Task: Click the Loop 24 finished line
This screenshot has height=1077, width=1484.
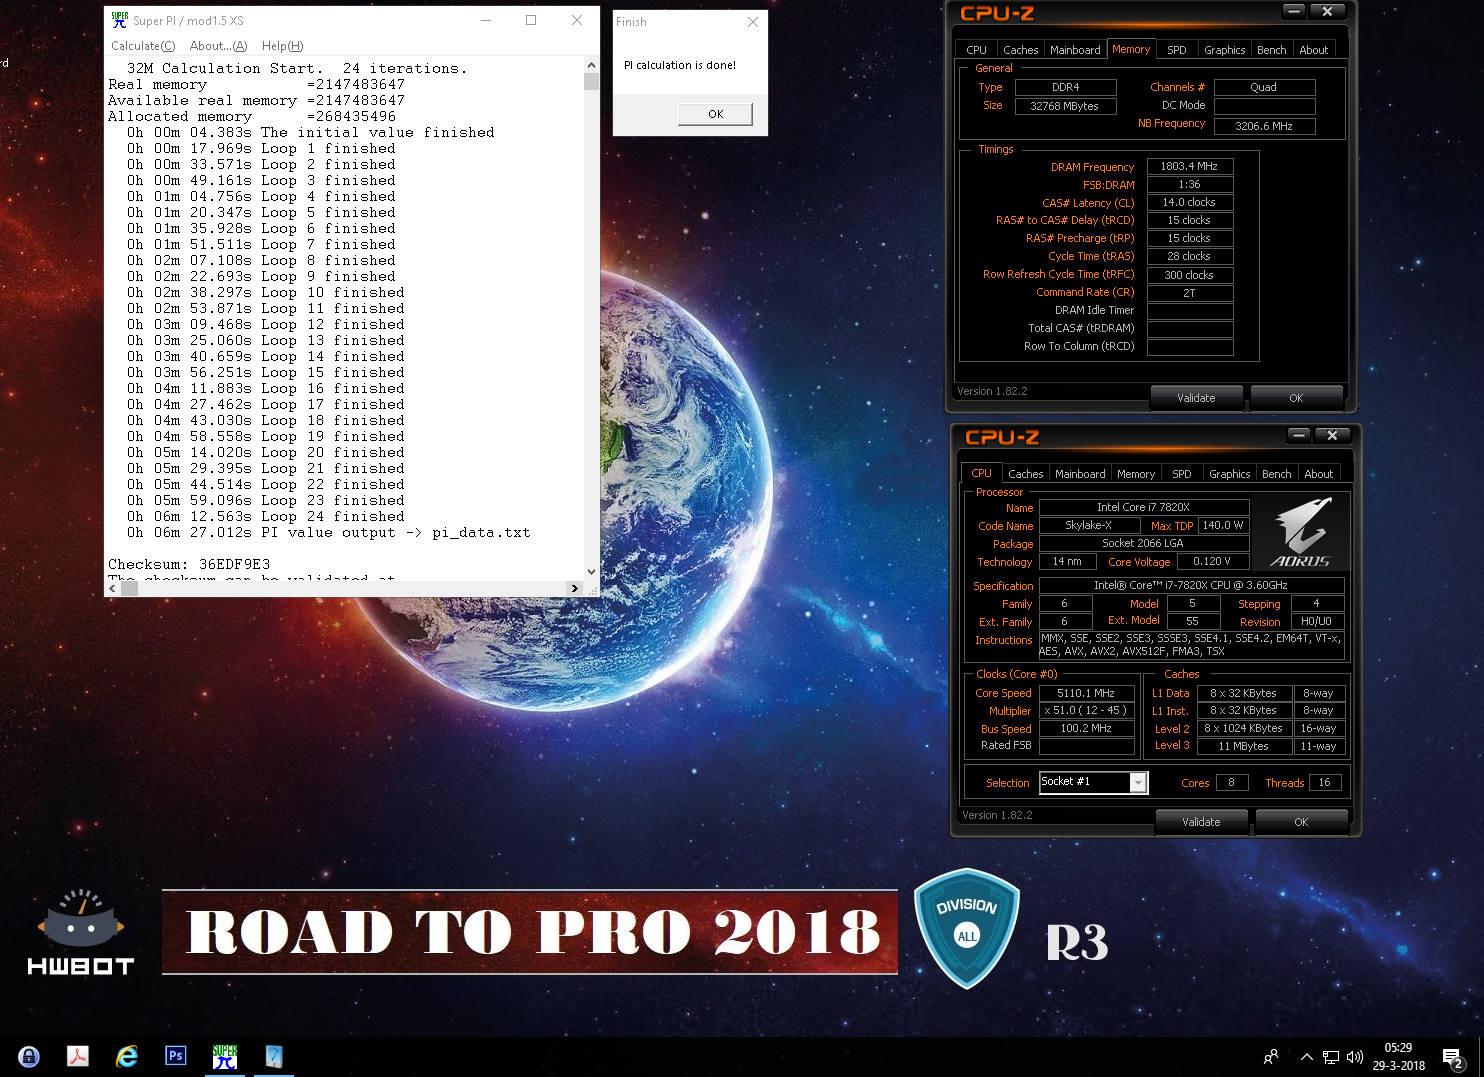Action: (x=266, y=516)
